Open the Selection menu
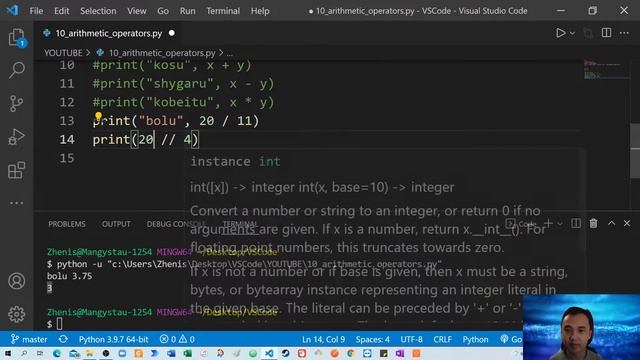This screenshot has width=640, height=360. pyautogui.click(x=98, y=11)
